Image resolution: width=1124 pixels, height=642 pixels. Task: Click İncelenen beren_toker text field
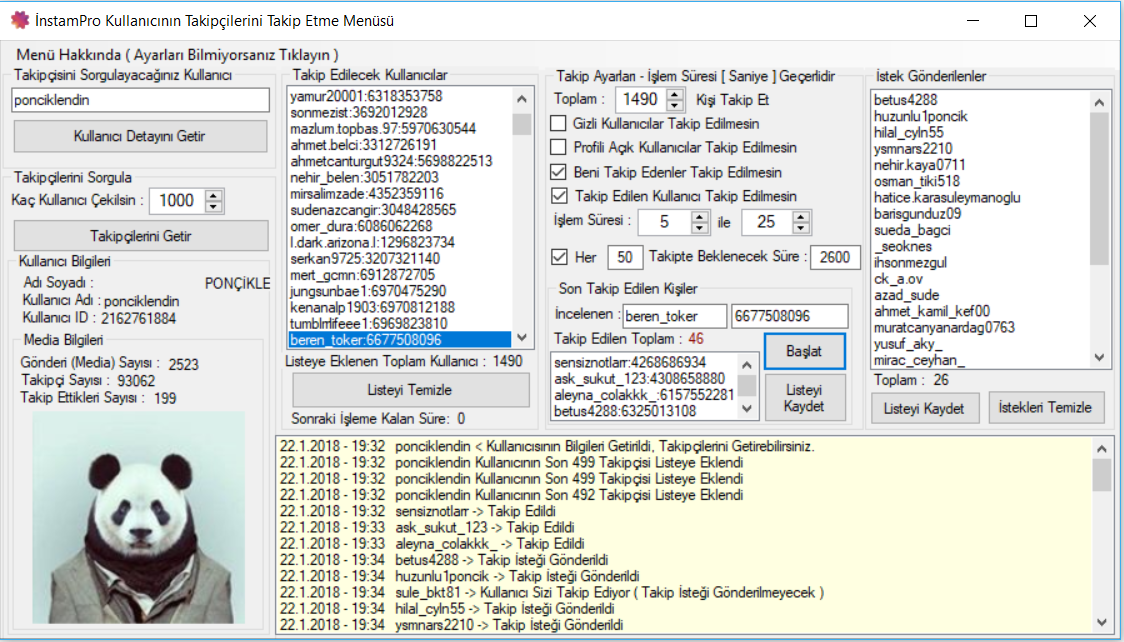point(675,316)
